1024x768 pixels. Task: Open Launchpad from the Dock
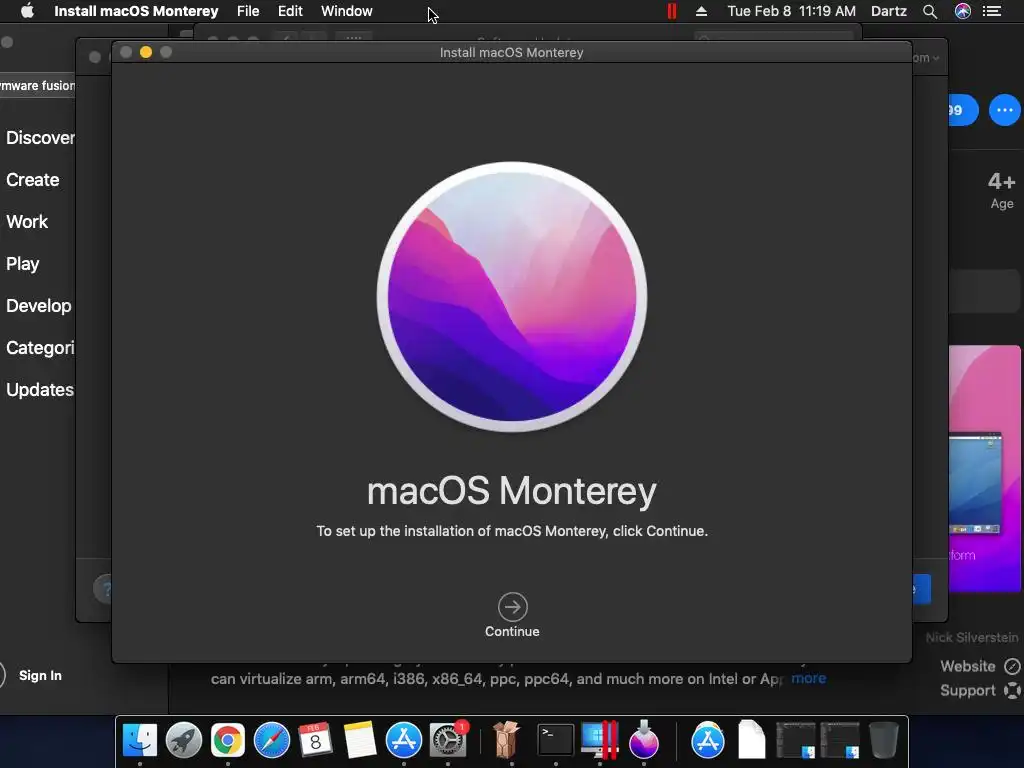[184, 740]
